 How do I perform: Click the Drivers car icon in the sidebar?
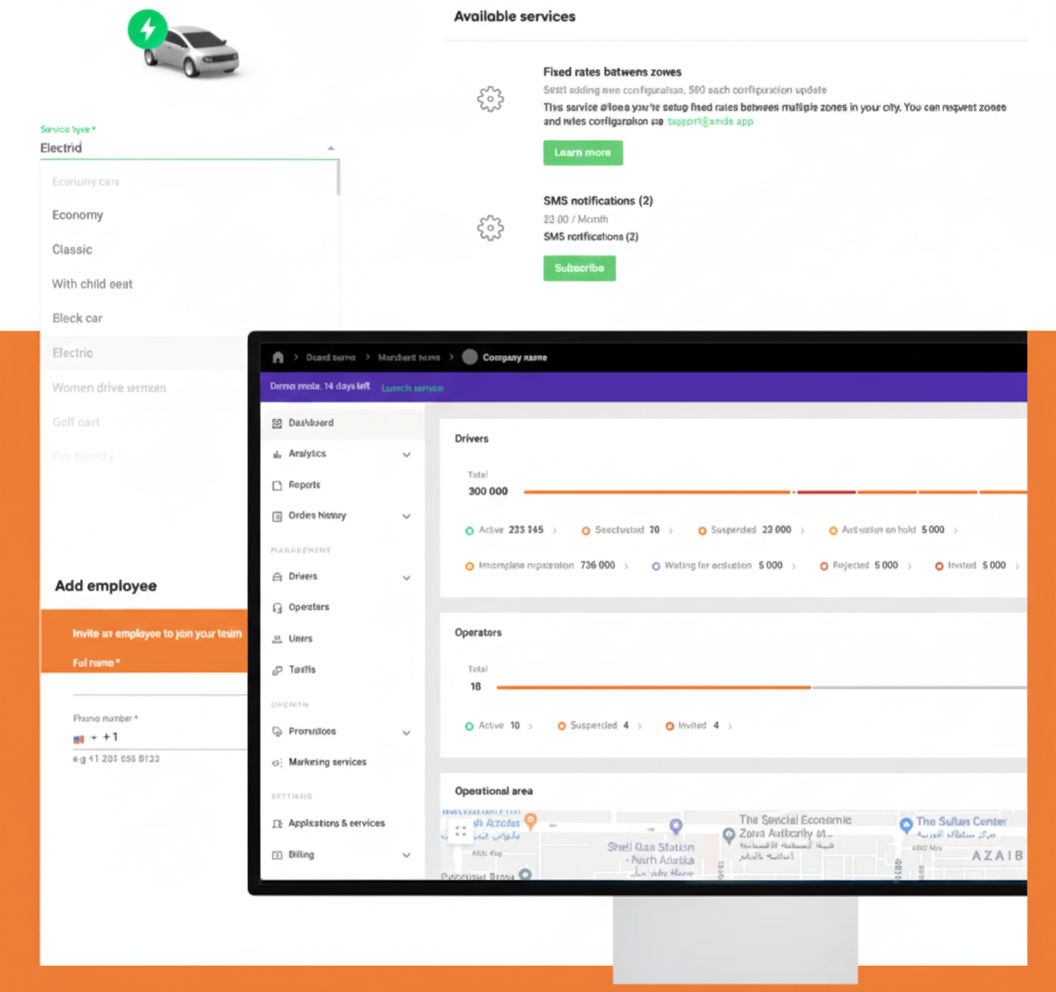pos(277,577)
